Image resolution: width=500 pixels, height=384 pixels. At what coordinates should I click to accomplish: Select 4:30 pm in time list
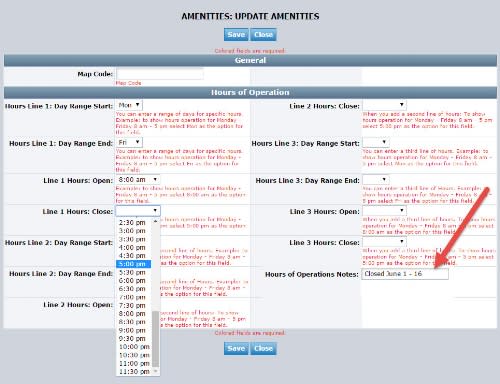(x=134, y=256)
